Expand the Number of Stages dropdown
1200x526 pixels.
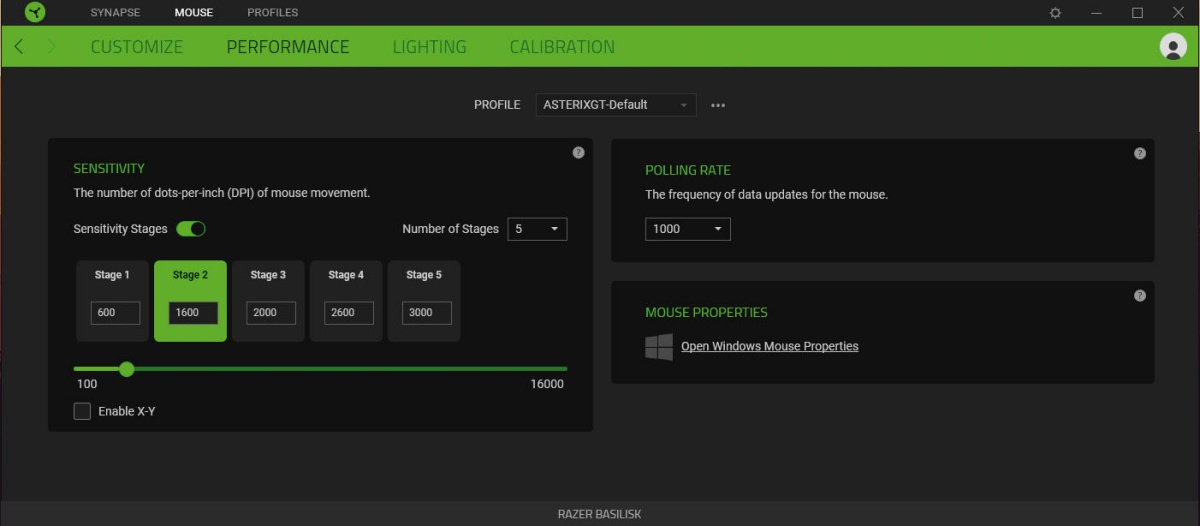(x=537, y=229)
